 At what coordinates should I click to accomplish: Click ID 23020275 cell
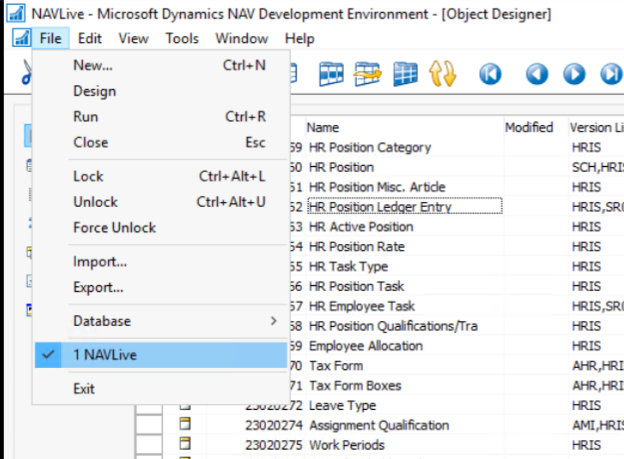pos(256,445)
